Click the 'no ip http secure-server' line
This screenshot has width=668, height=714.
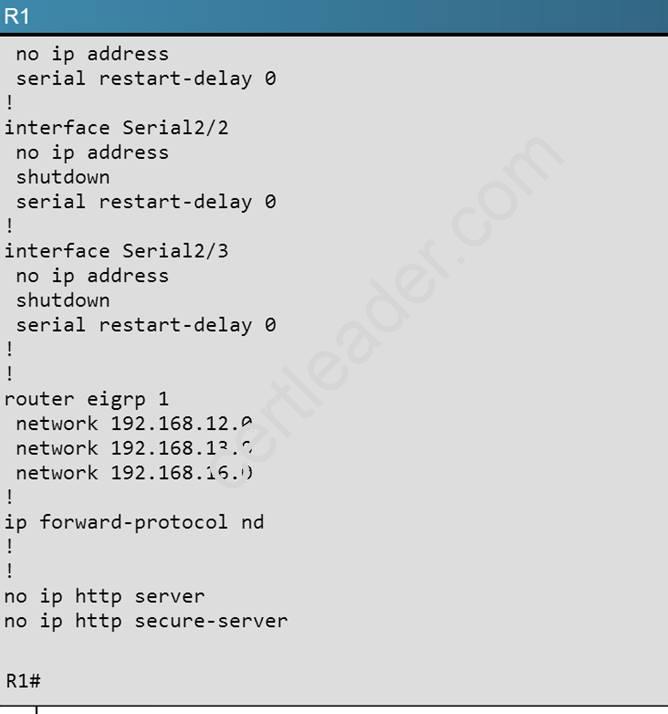pyautogui.click(x=146, y=621)
